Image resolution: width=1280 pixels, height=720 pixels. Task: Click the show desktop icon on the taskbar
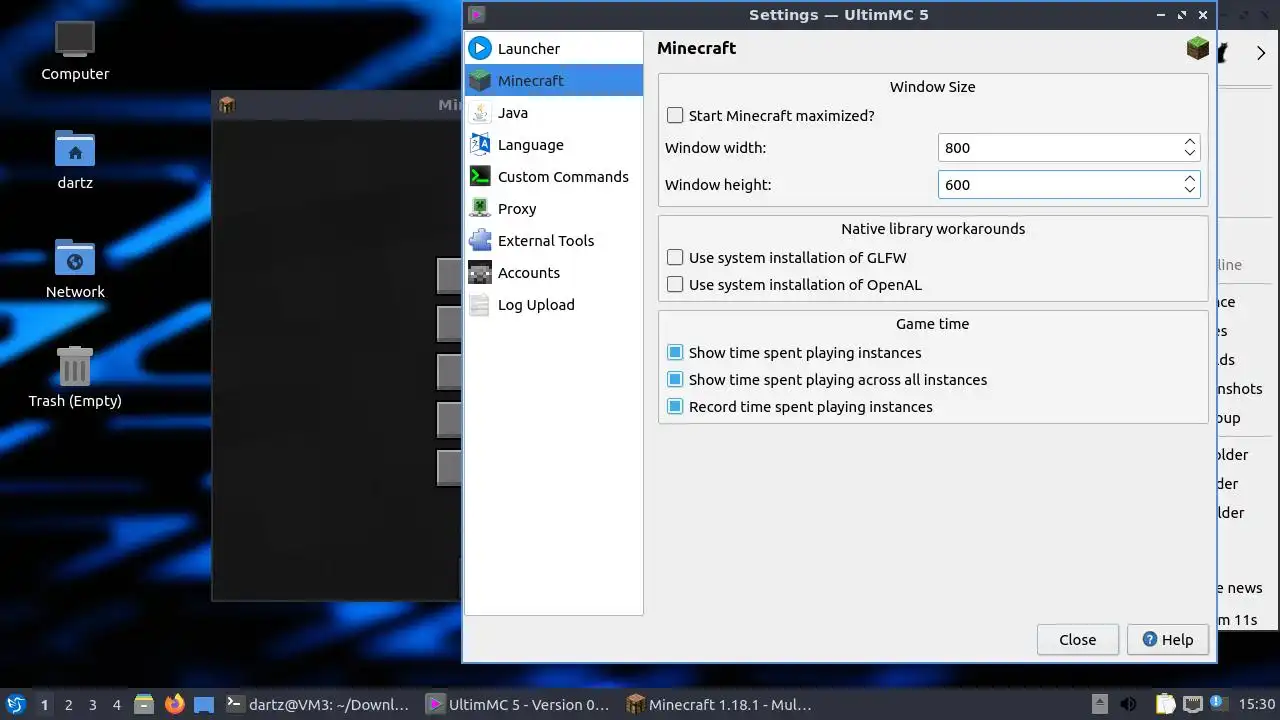[204, 704]
